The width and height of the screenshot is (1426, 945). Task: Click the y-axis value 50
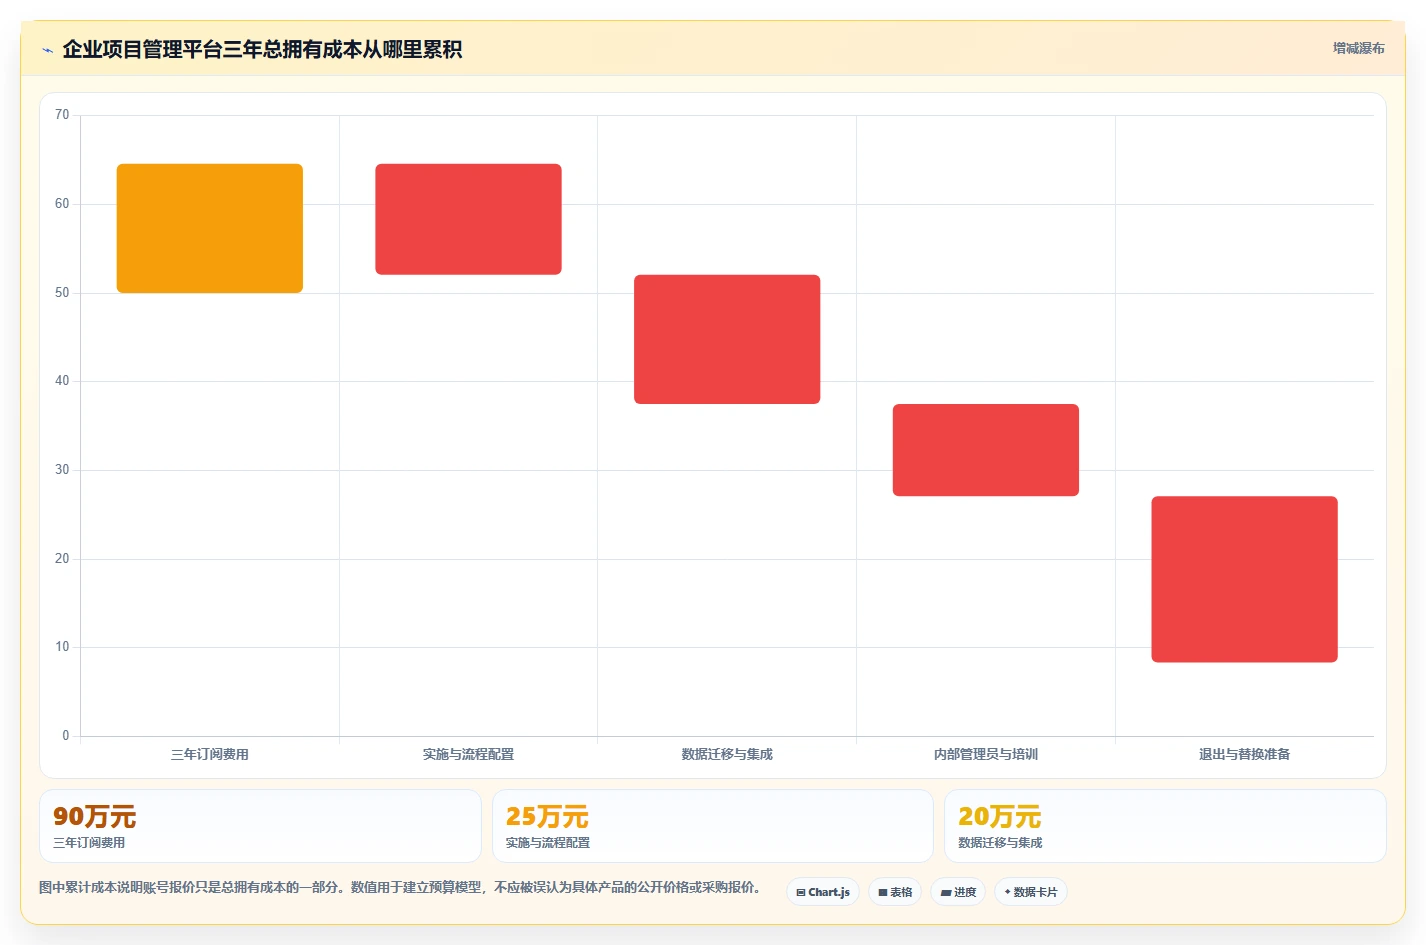62,293
